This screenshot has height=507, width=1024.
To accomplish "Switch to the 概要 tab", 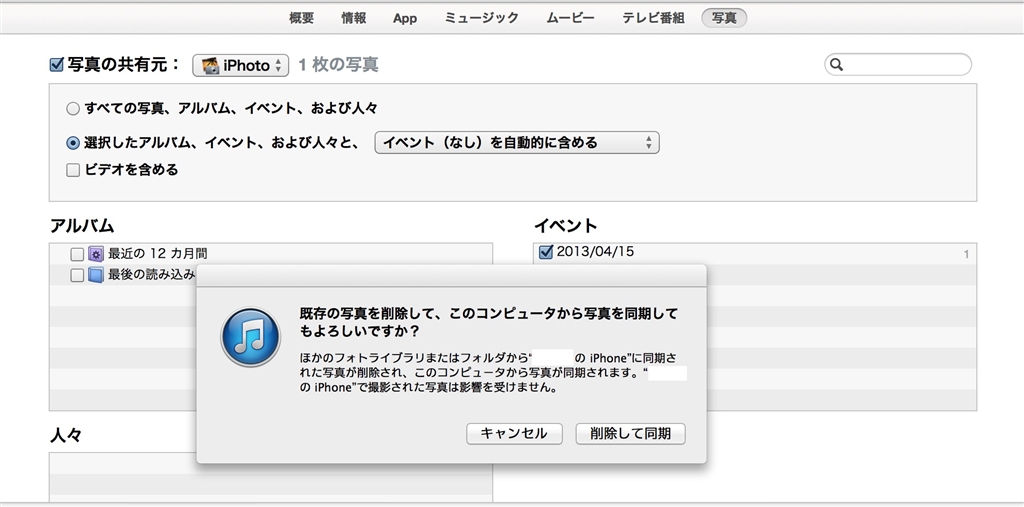I will pyautogui.click(x=301, y=18).
